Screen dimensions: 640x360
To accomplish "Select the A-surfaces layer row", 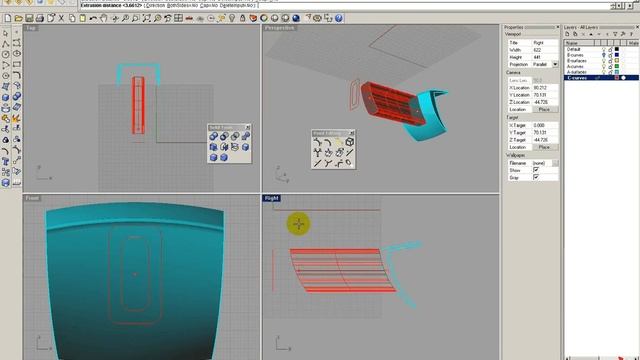I will click(601, 72).
